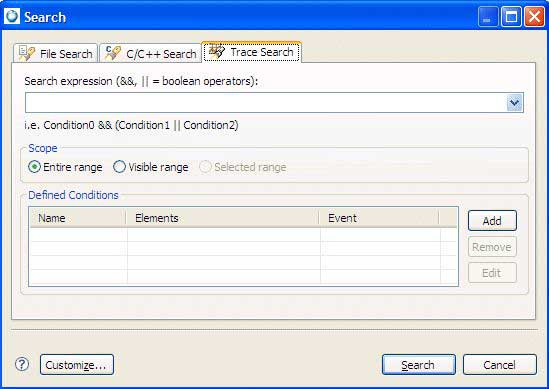The width and height of the screenshot is (549, 389).
Task: Open the File Search tab
Action: tap(55, 54)
